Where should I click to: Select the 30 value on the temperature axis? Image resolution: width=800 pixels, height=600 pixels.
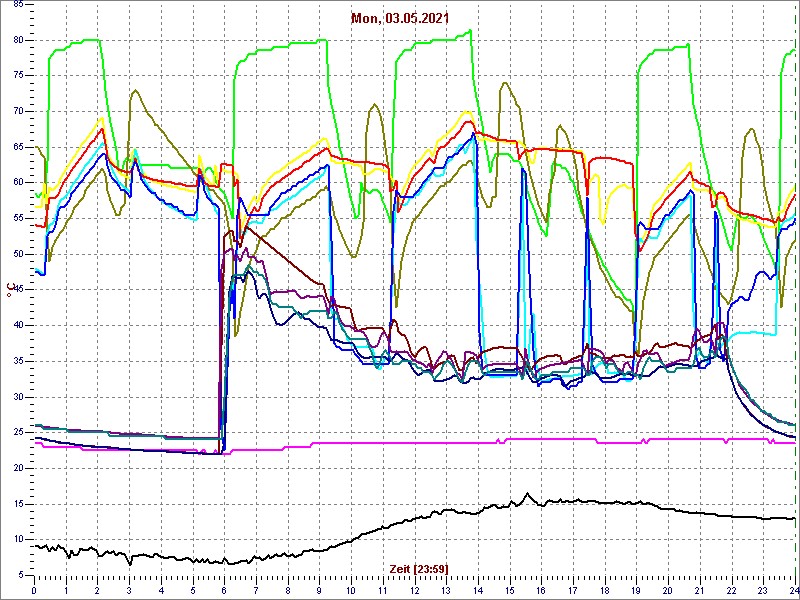click(x=16, y=397)
